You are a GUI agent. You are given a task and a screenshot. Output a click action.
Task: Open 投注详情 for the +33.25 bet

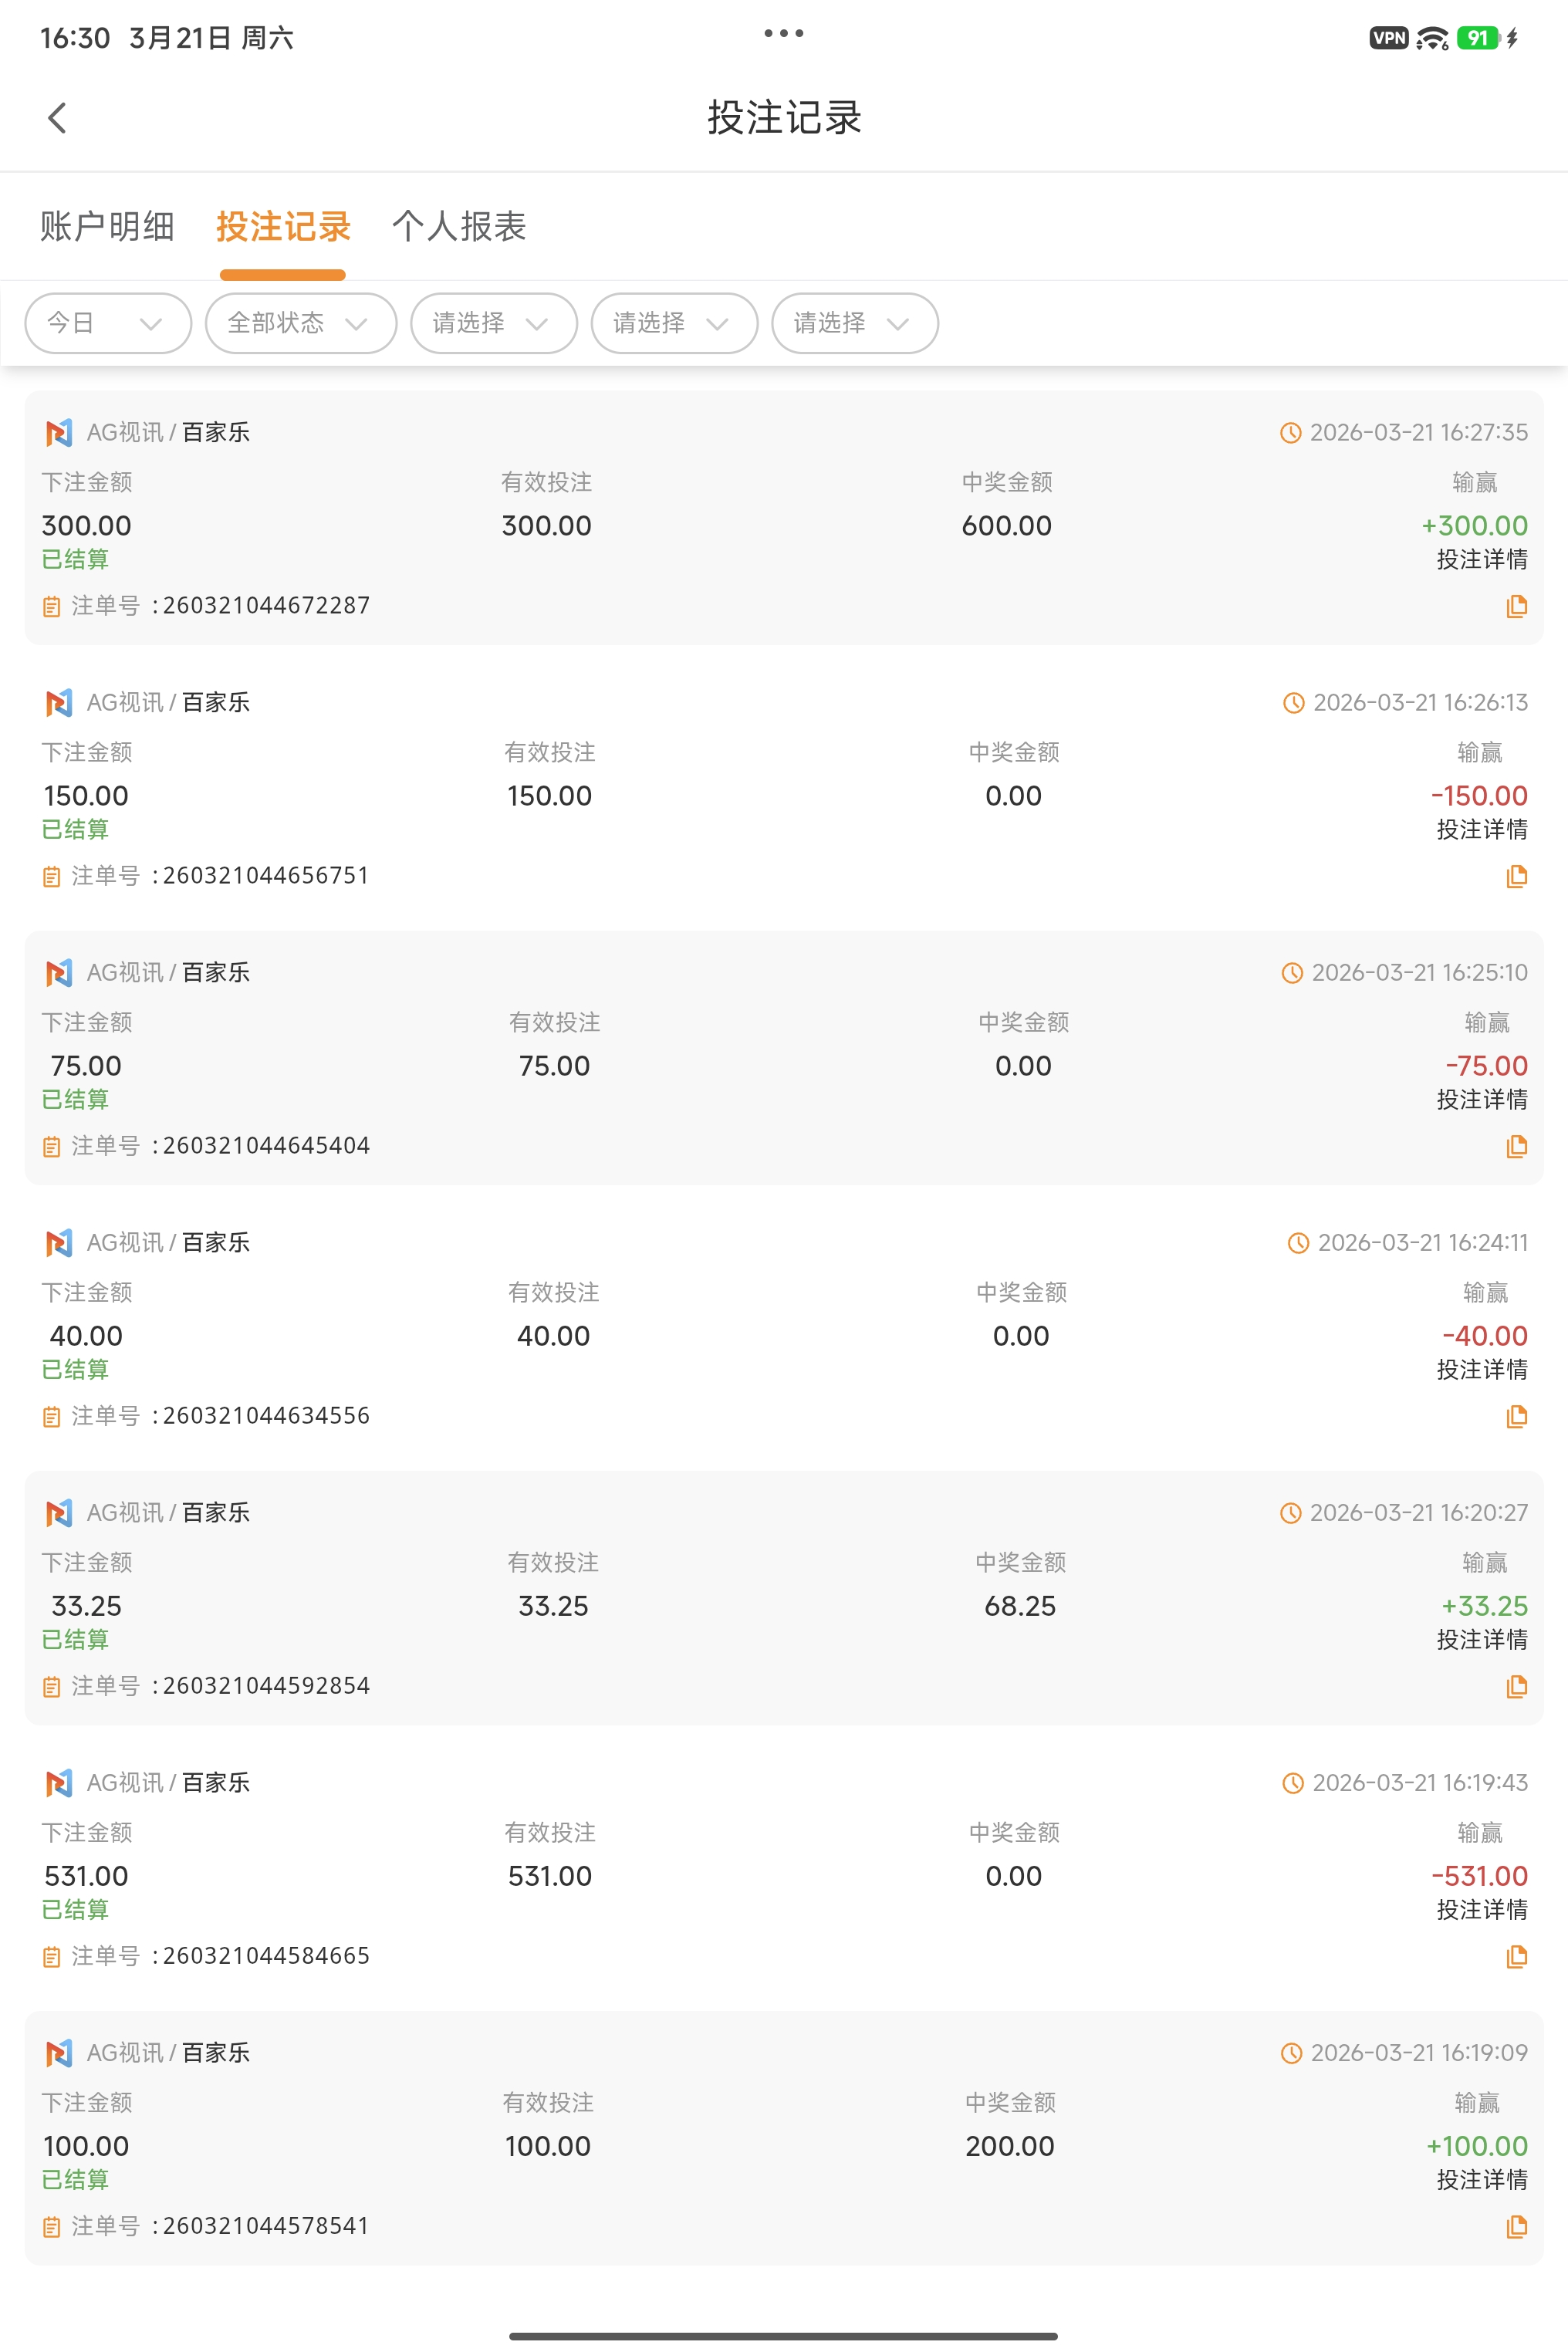[1481, 1640]
